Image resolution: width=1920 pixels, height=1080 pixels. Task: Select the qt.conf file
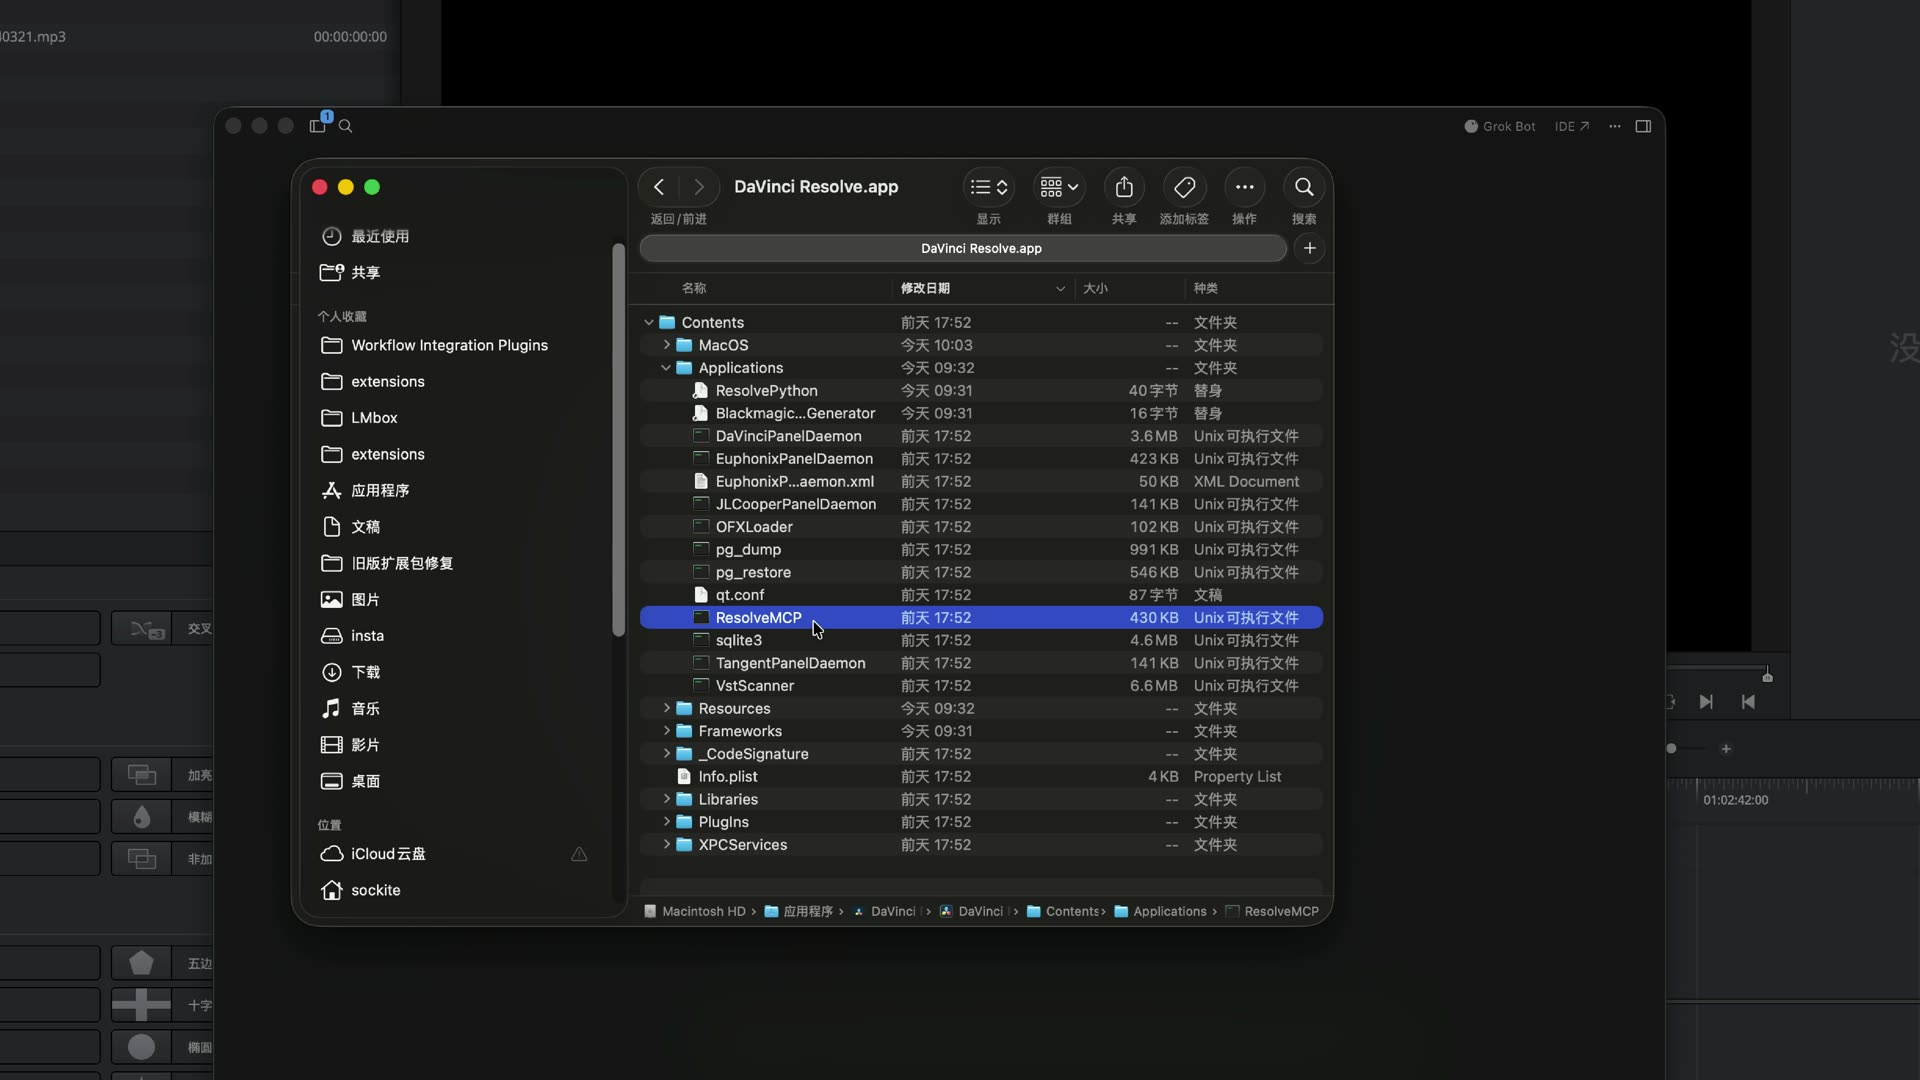[x=981, y=595]
